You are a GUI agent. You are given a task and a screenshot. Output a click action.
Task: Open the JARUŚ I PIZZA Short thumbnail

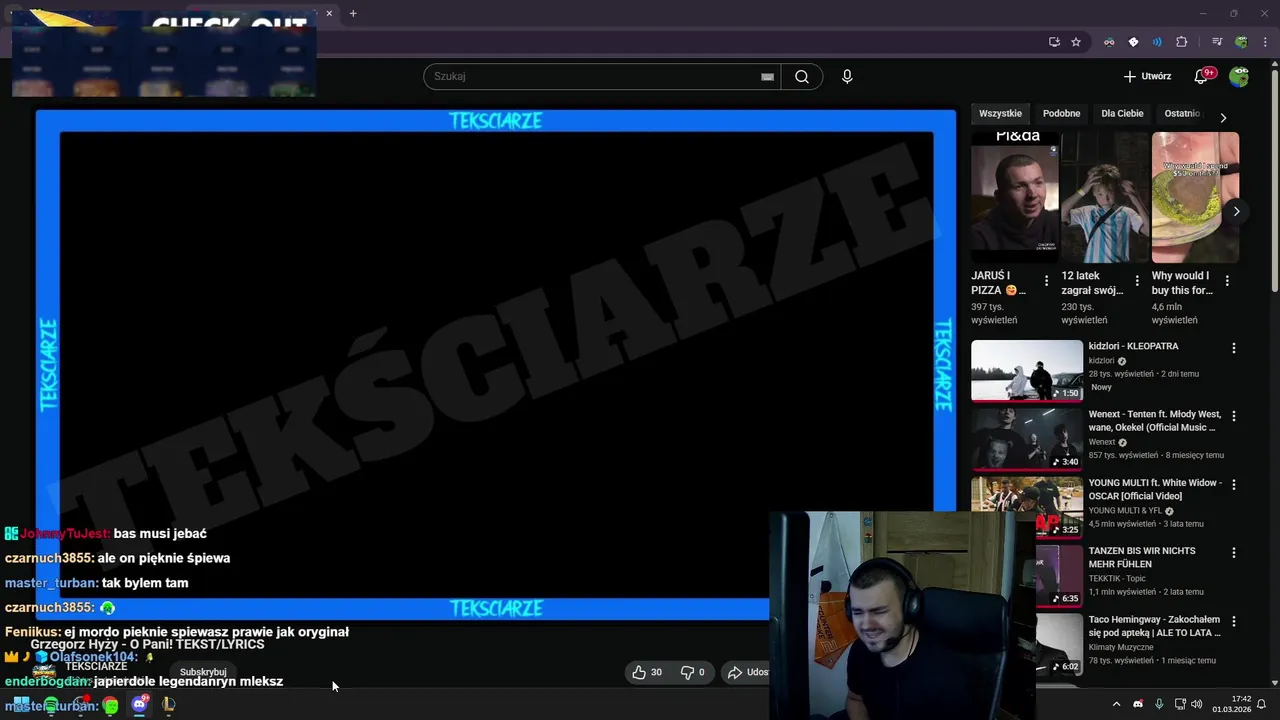pos(1014,197)
